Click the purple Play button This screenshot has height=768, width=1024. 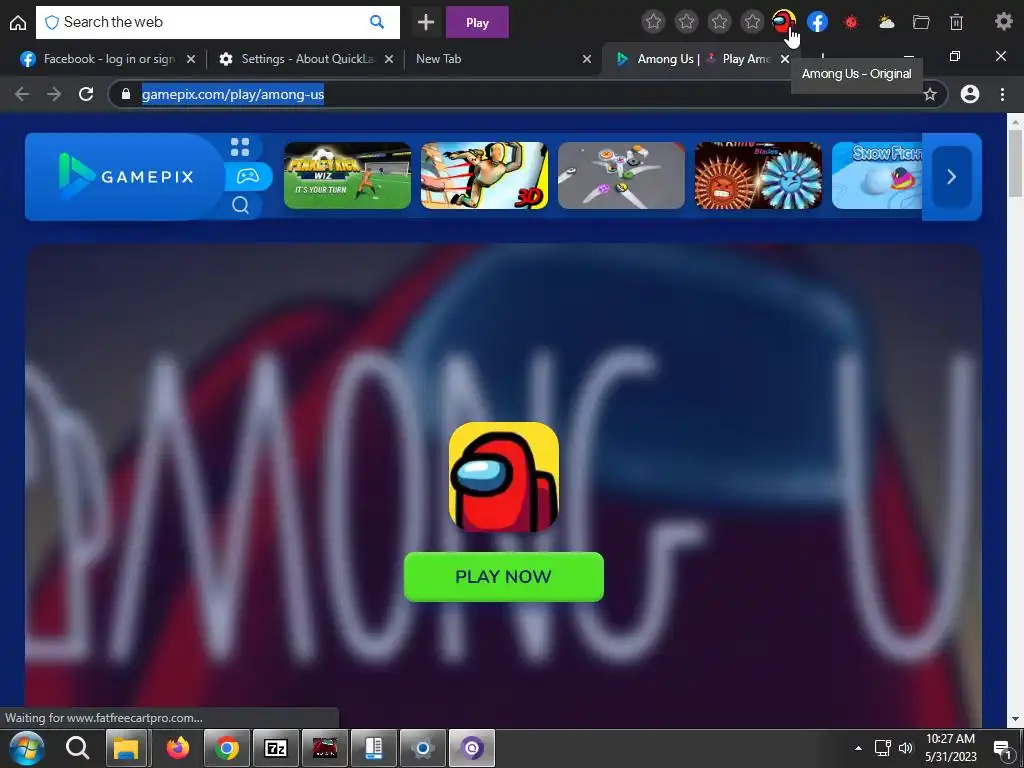point(477,22)
